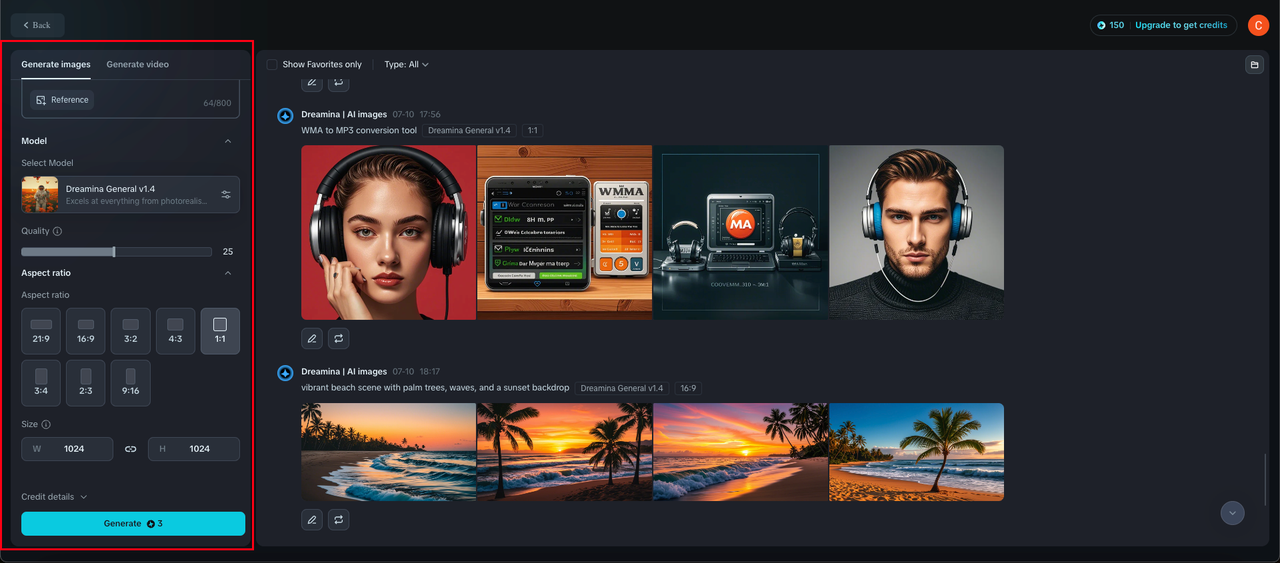1280x563 pixels.
Task: Open the MA laptop with headphones image
Action: (741, 232)
